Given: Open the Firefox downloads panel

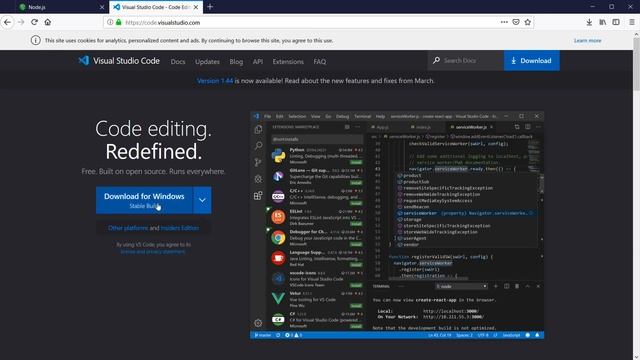Looking at the screenshot, I should click(x=589, y=22).
